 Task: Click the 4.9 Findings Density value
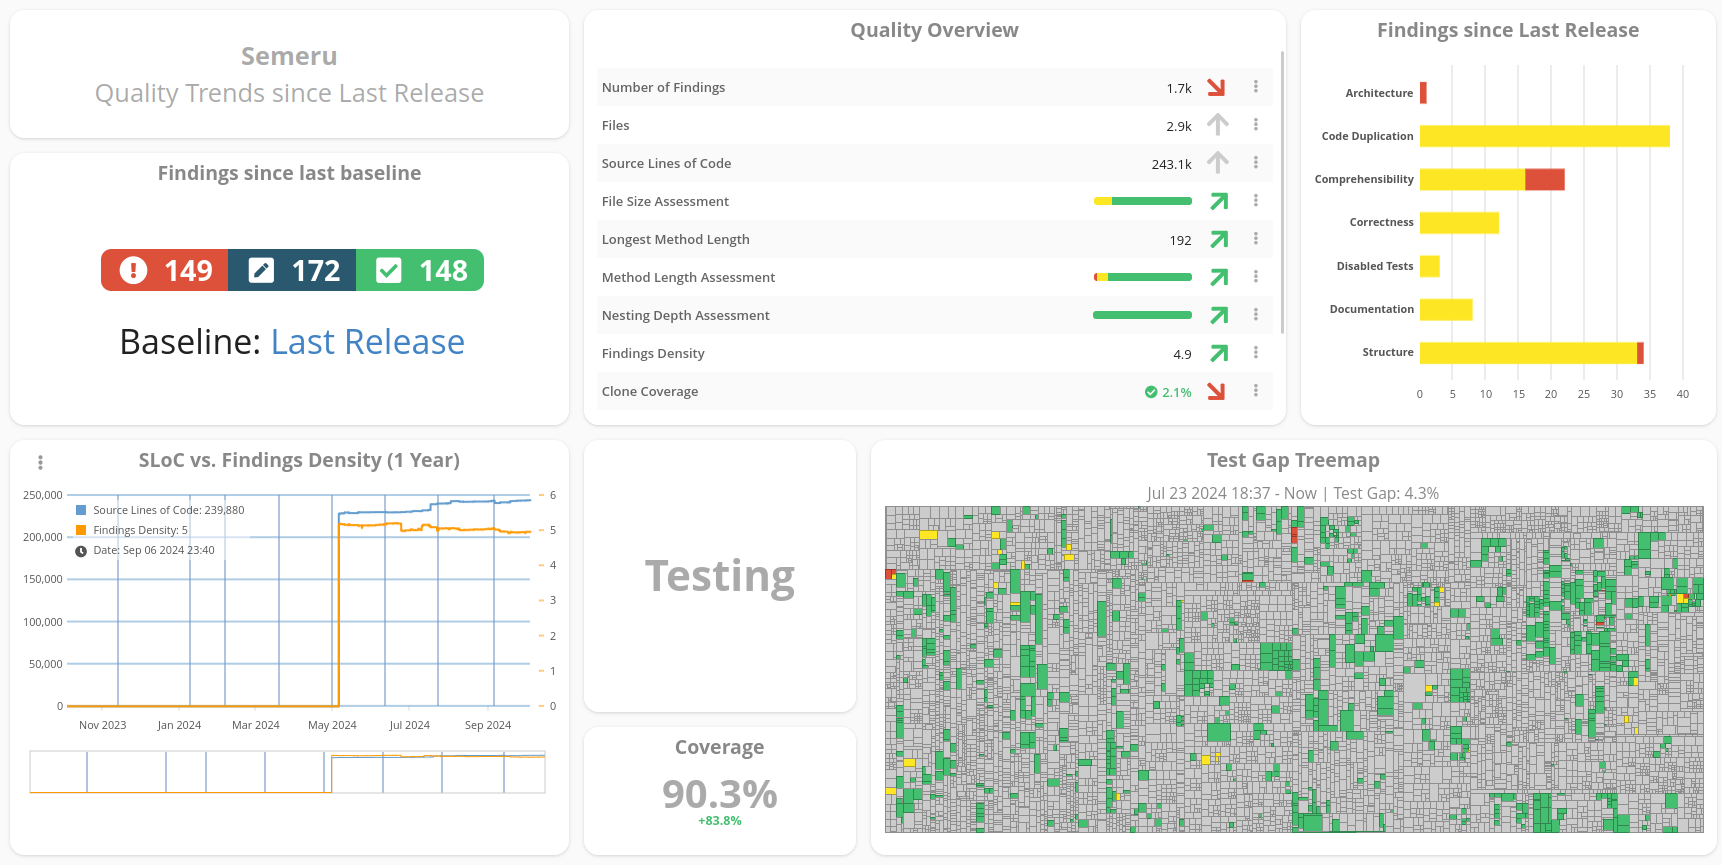(1182, 354)
